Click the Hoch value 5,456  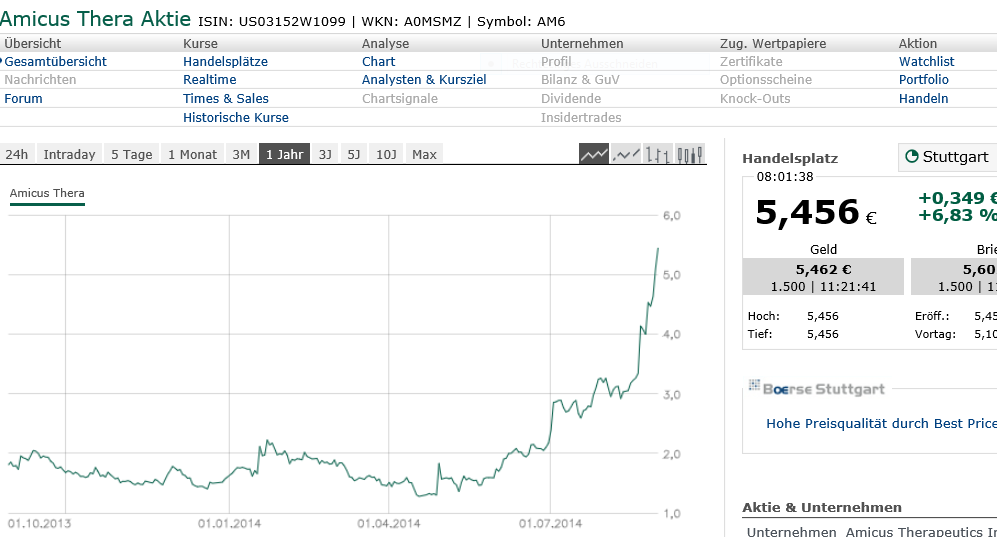pyautogui.click(x=823, y=316)
